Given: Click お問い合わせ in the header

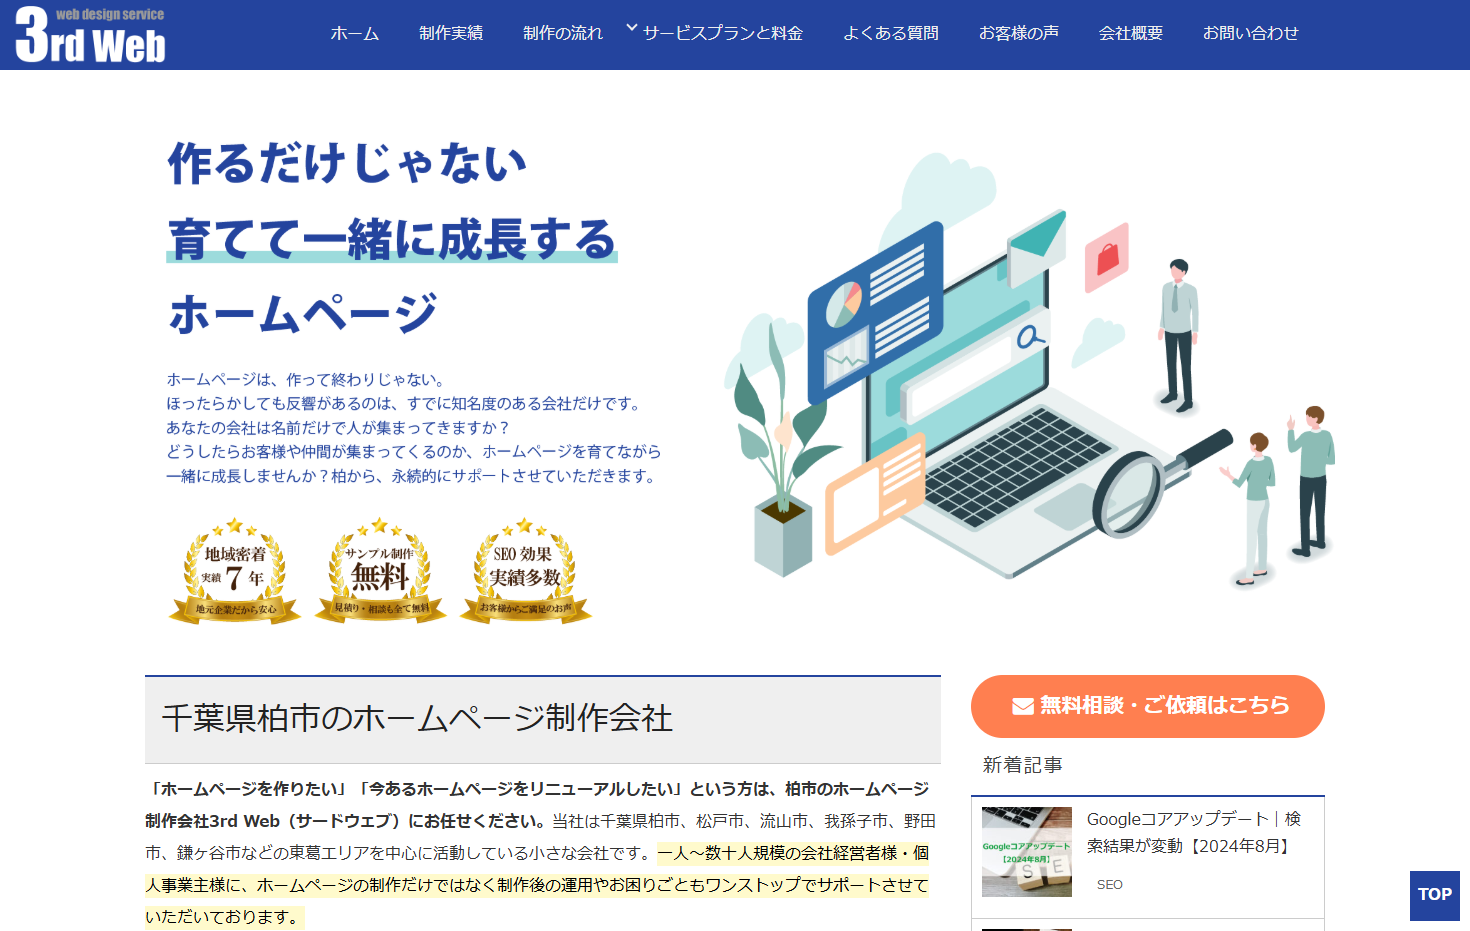Looking at the screenshot, I should 1251,33.
